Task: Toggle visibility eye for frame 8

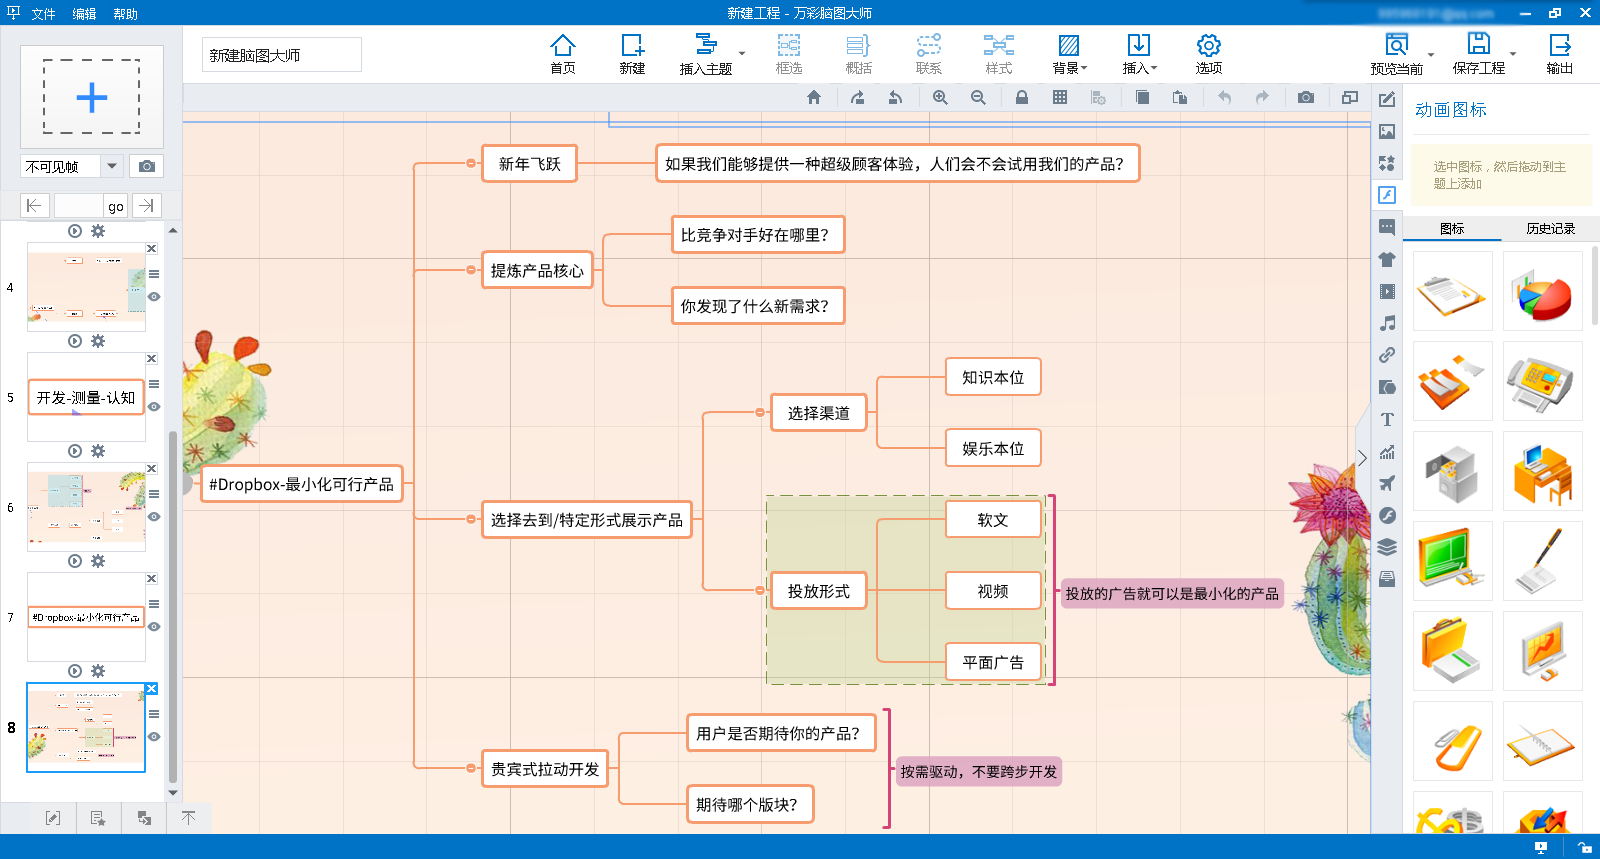Action: tap(154, 737)
